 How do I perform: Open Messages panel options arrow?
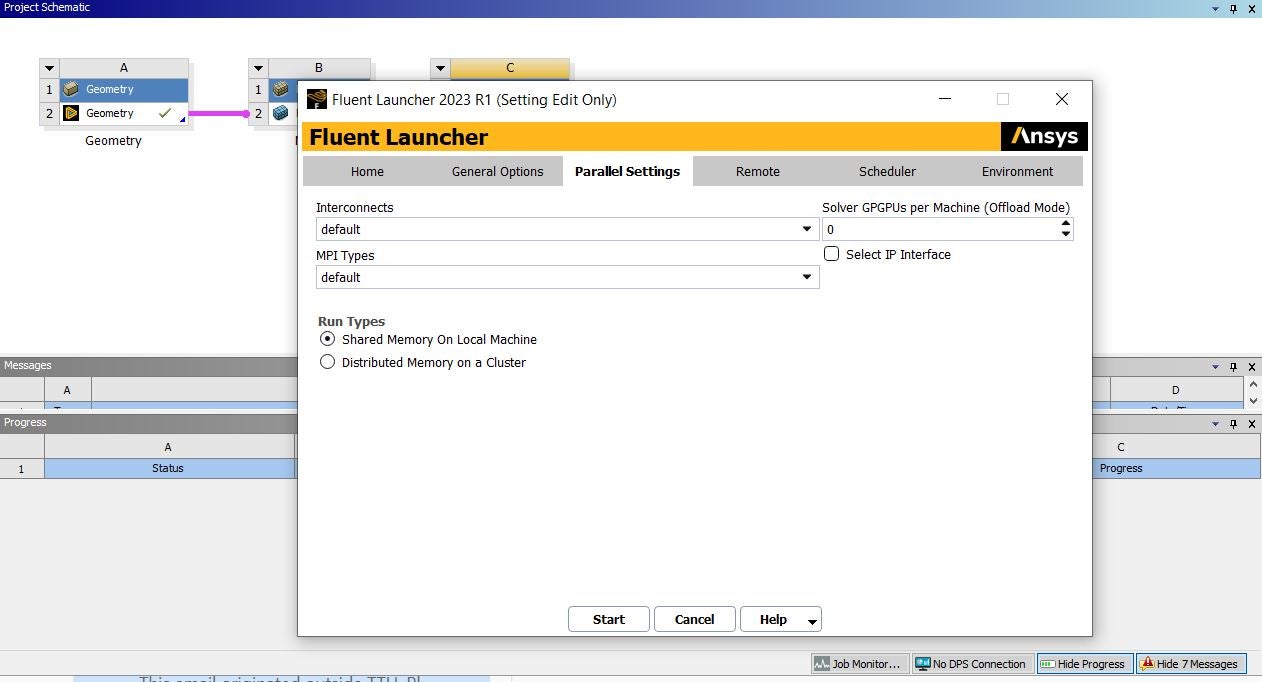click(x=1216, y=367)
